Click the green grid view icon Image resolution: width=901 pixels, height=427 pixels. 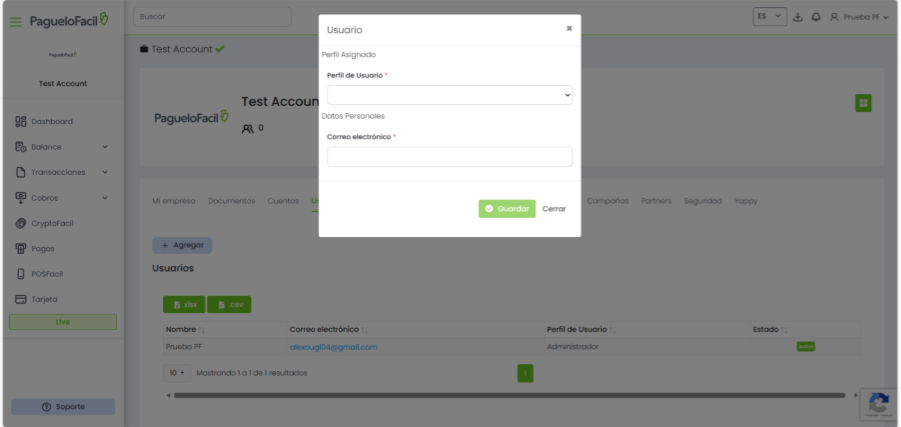coord(863,103)
